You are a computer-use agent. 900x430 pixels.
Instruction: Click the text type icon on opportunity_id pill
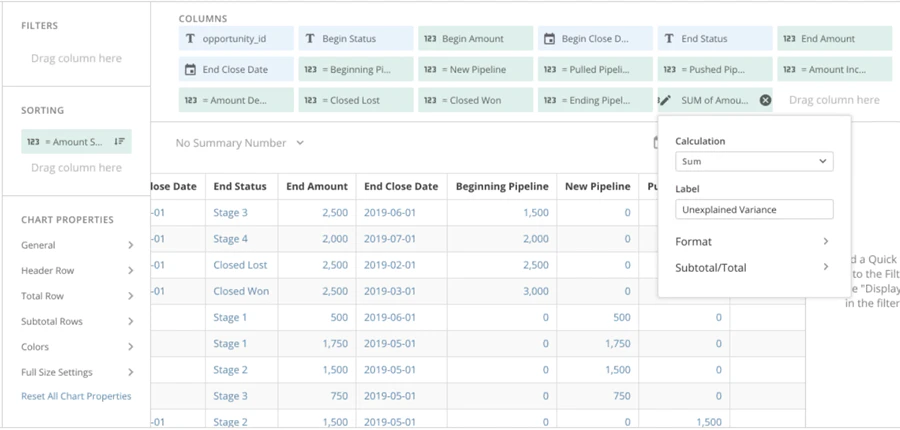190,38
